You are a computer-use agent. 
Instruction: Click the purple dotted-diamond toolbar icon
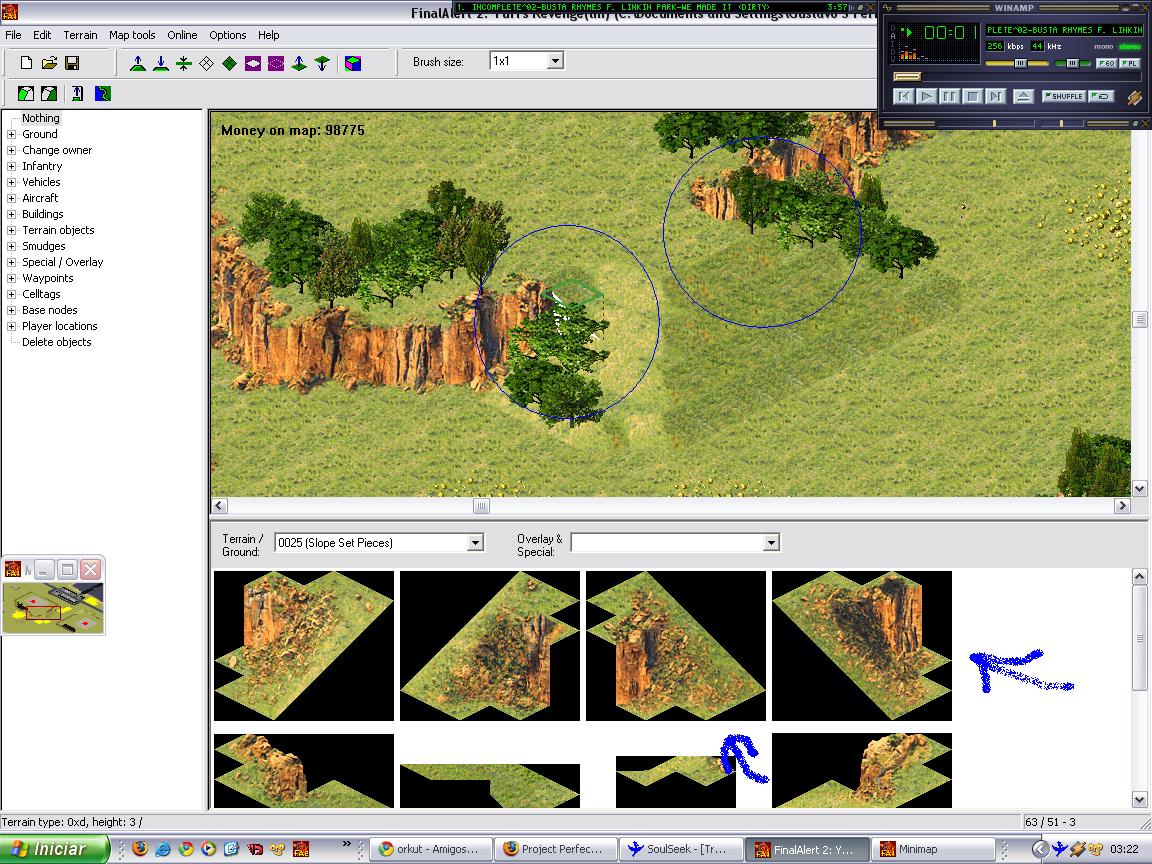coord(276,63)
